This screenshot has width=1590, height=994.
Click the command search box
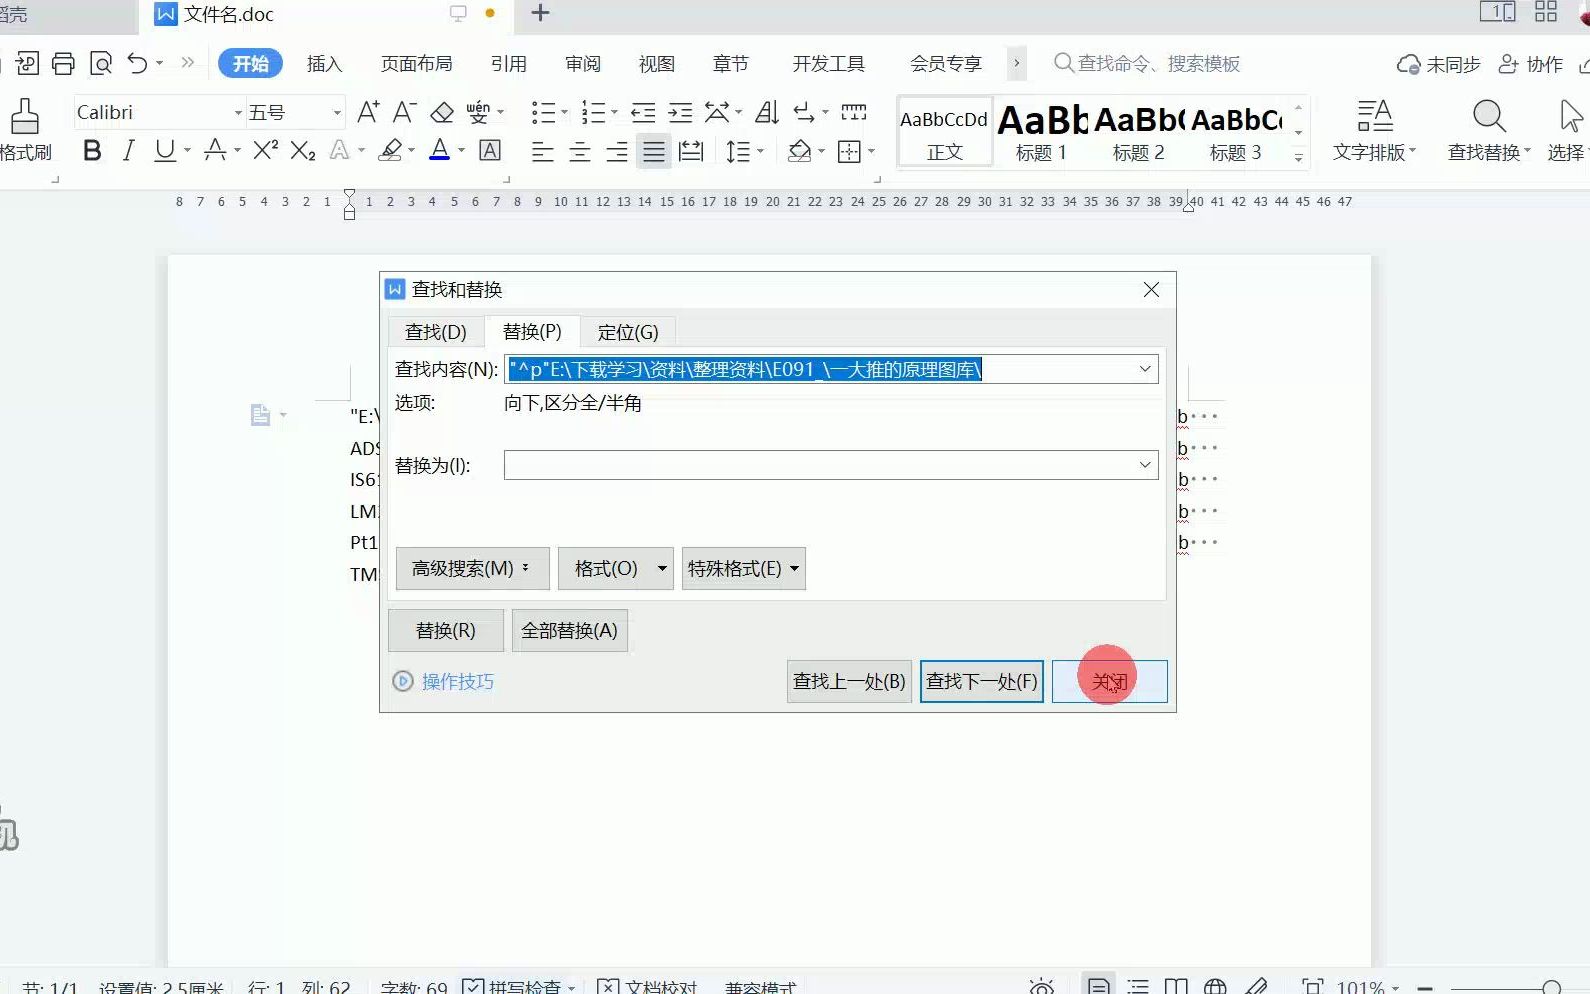[1148, 64]
